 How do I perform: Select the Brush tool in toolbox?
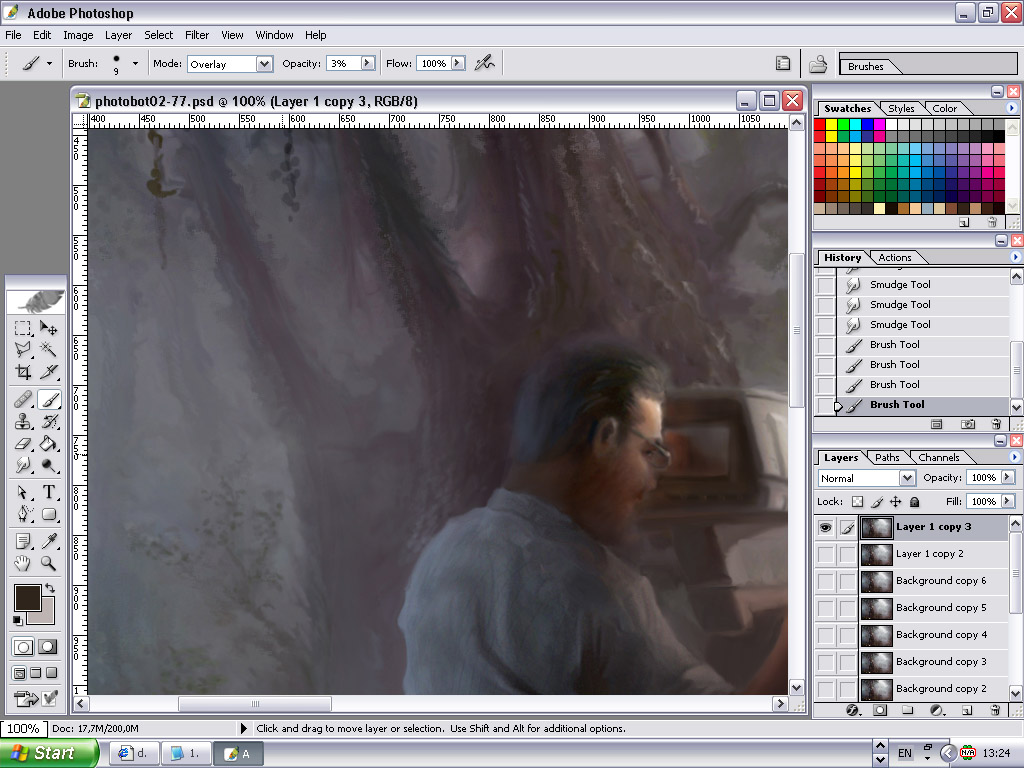pyautogui.click(x=48, y=399)
